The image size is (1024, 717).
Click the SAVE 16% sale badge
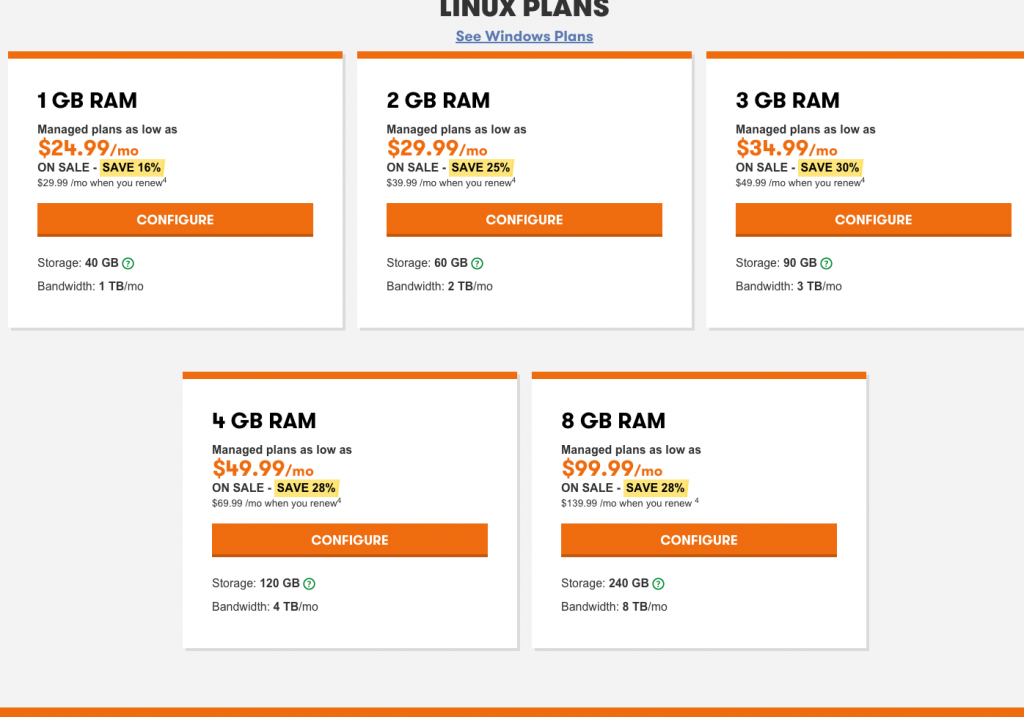pyautogui.click(x=132, y=168)
